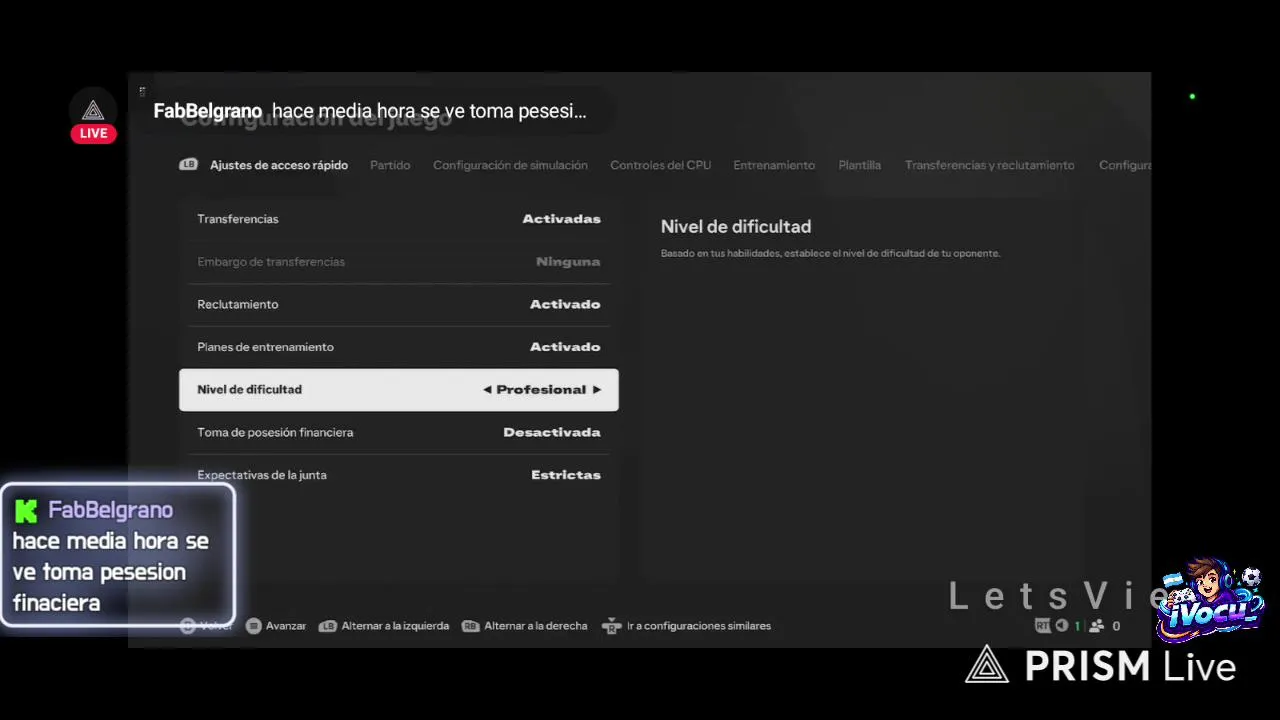Toggle Reclutamiento Activado value
The image size is (1280, 720).
[x=565, y=304]
